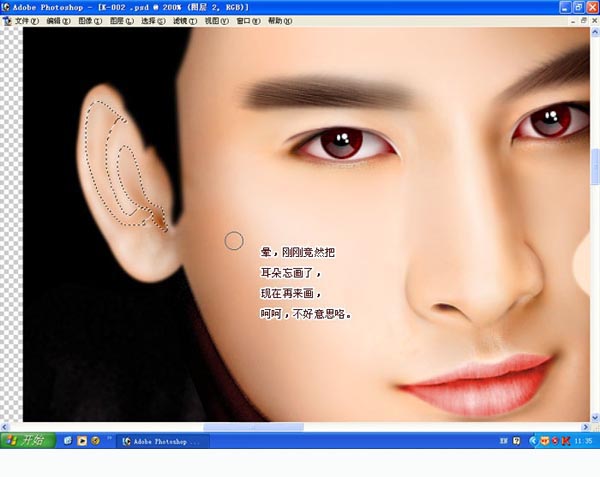Open the 文件(F) menu
The width and height of the screenshot is (600, 477).
26,20
